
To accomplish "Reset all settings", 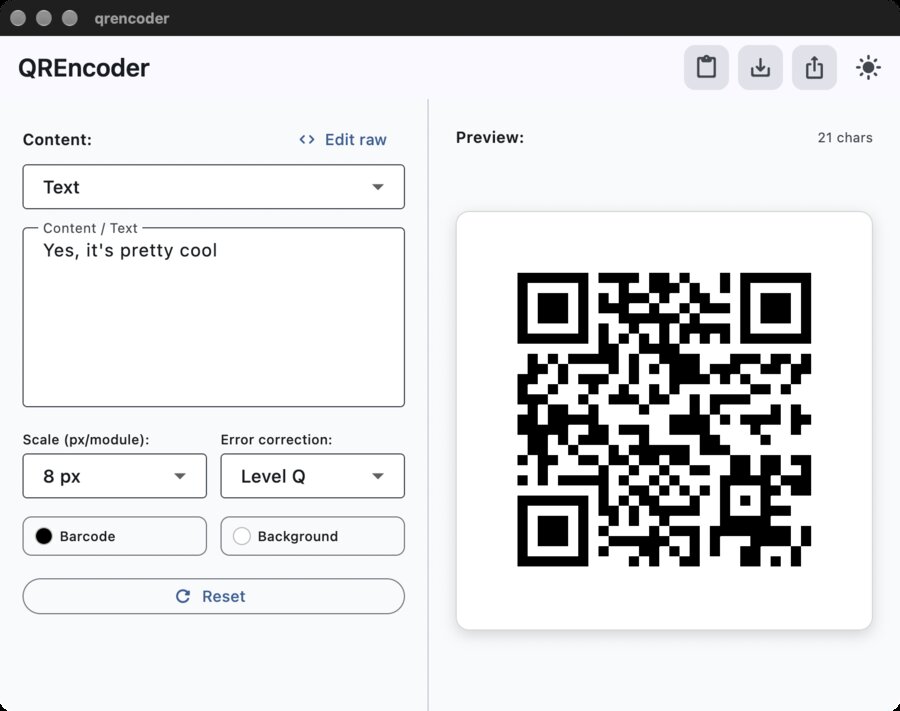I will 214,596.
